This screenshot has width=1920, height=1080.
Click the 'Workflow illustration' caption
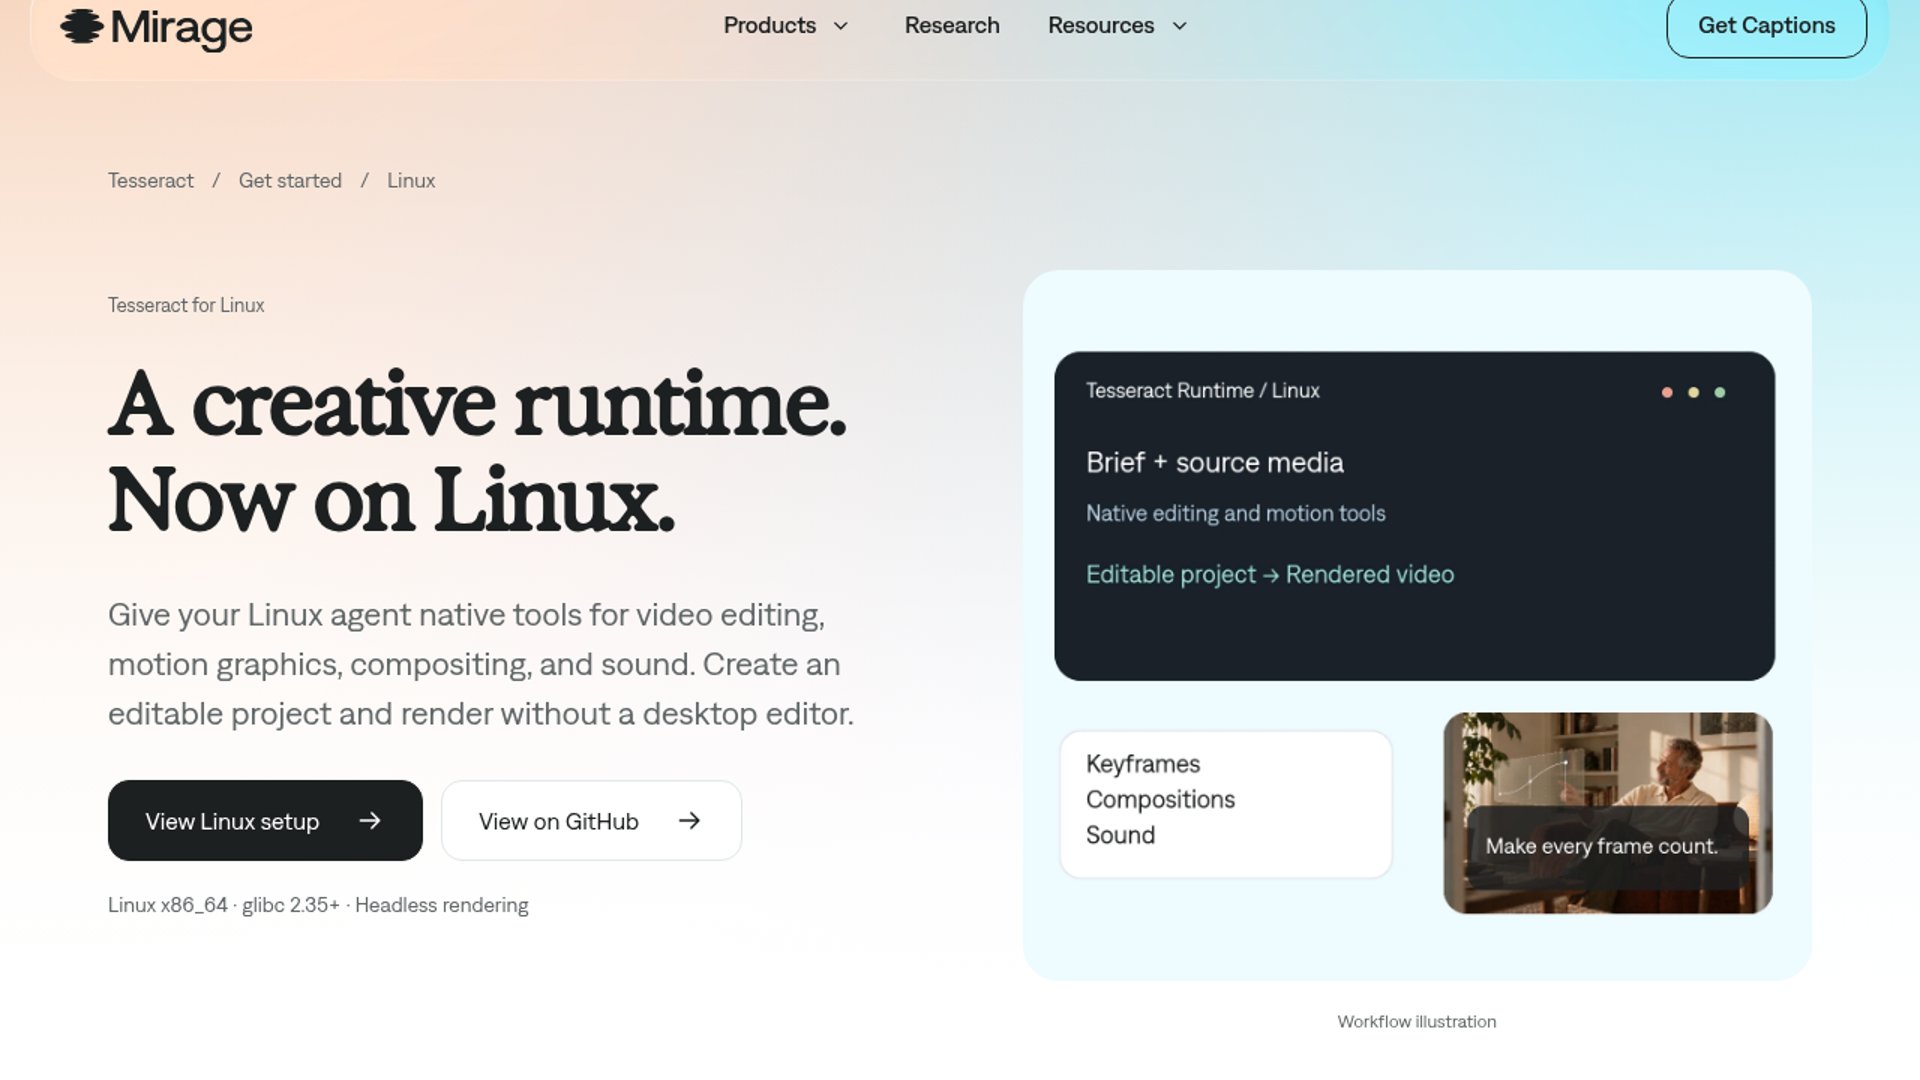coord(1416,1021)
